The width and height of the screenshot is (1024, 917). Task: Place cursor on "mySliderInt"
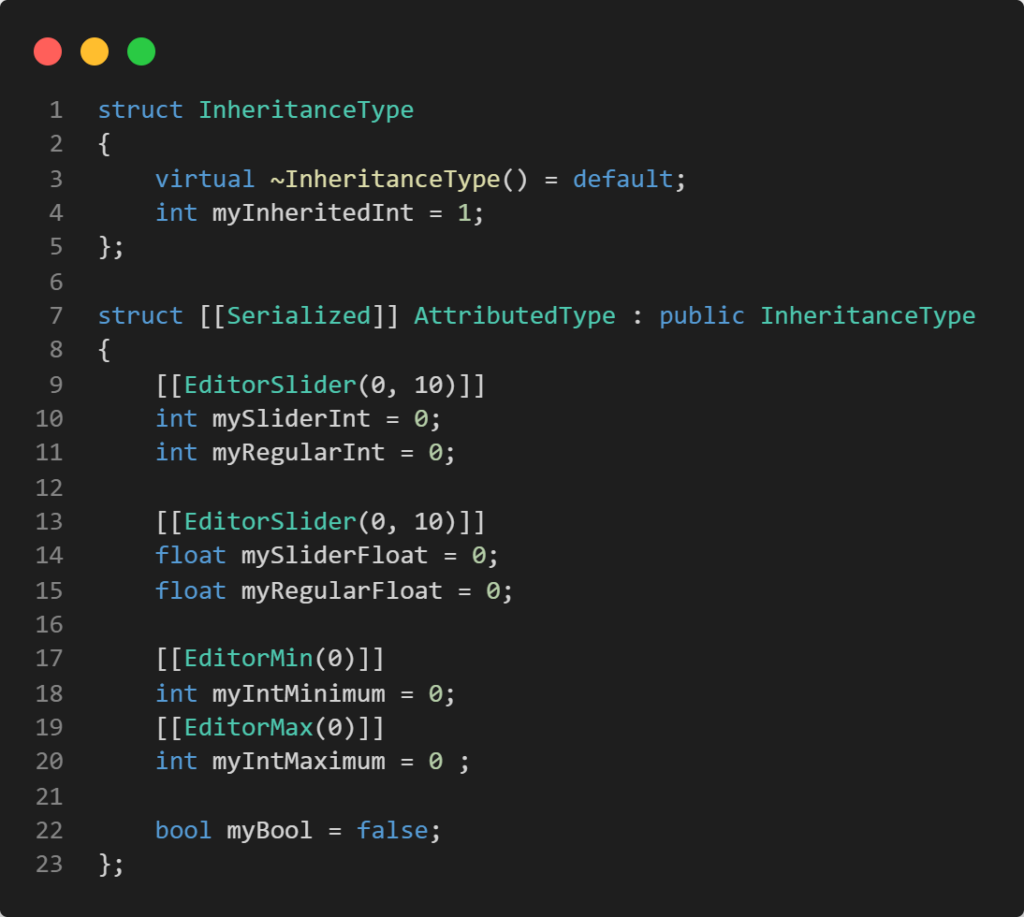(x=291, y=419)
